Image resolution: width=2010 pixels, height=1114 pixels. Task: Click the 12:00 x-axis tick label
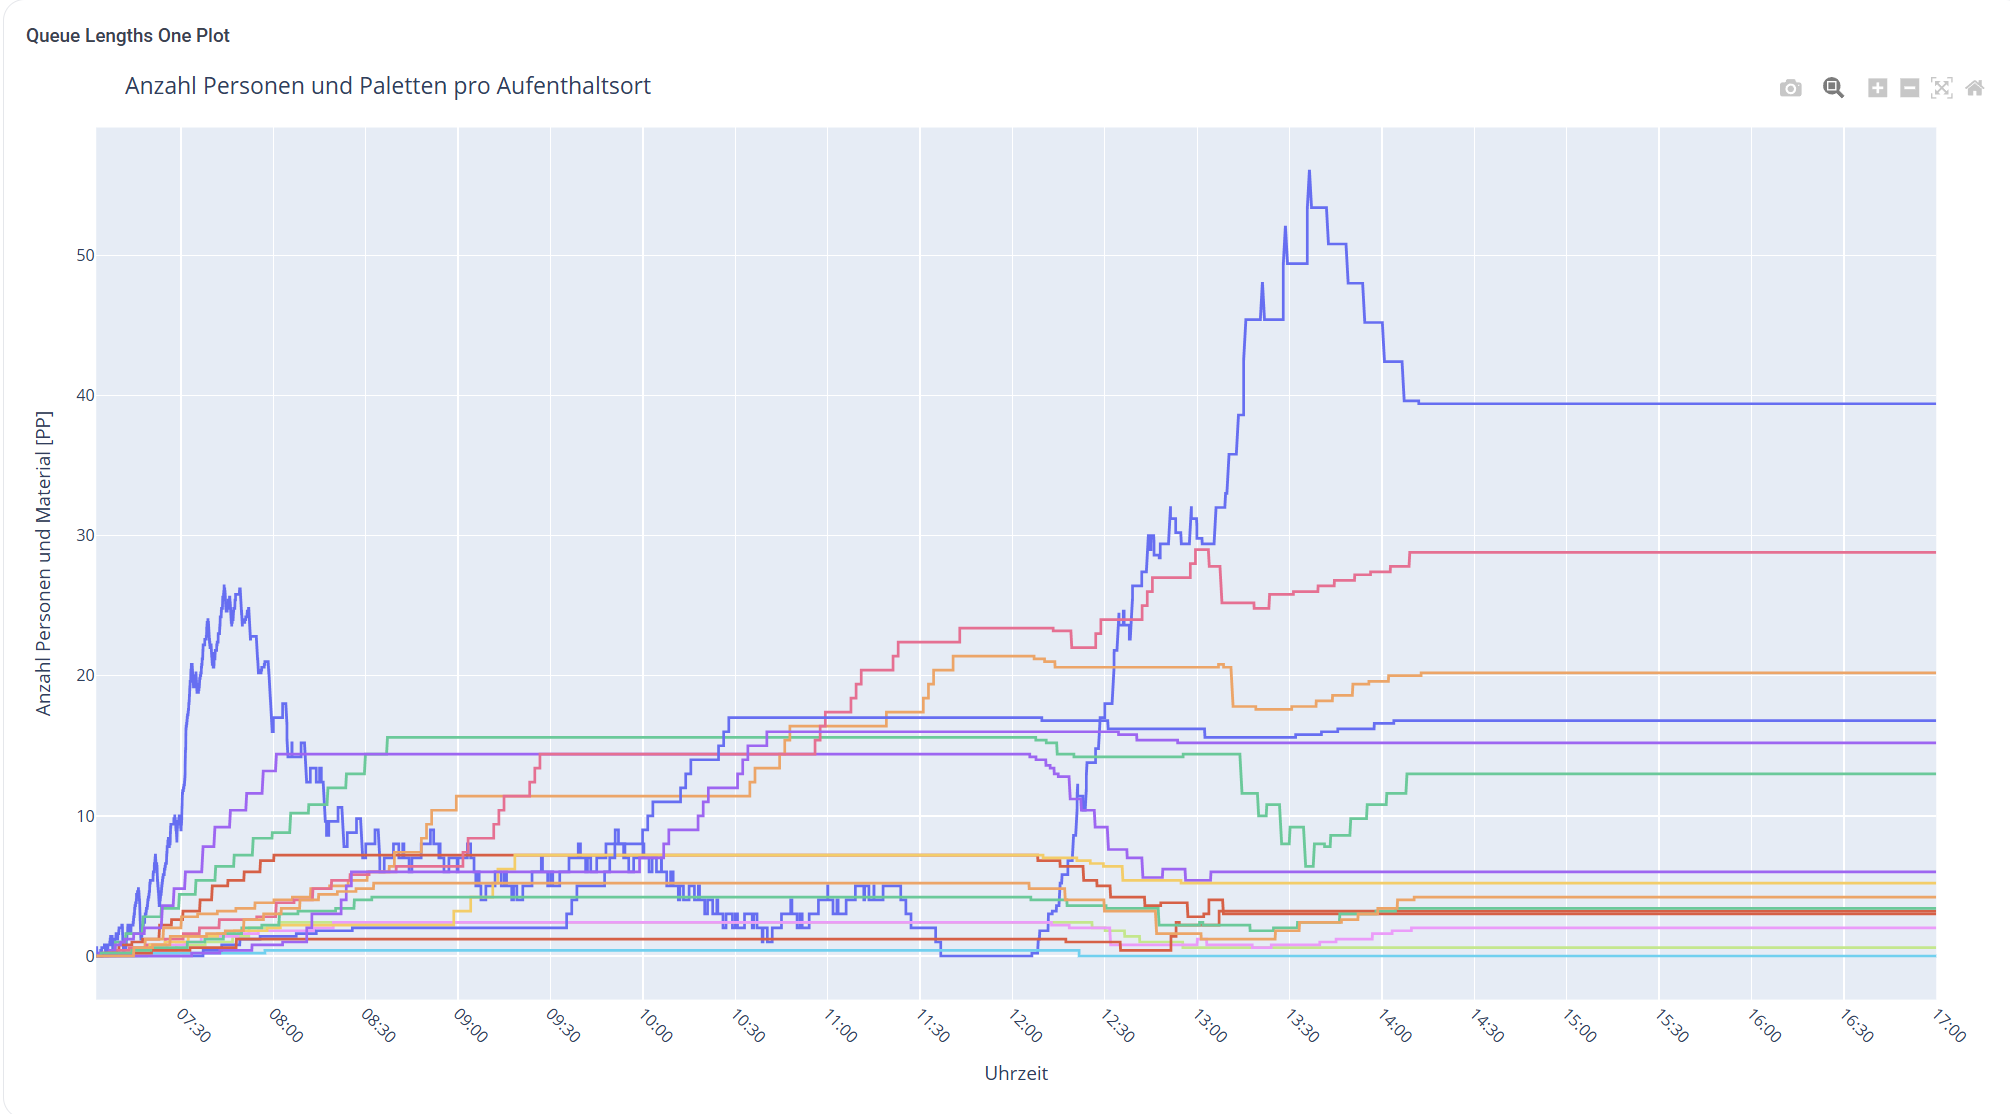point(1025,1026)
